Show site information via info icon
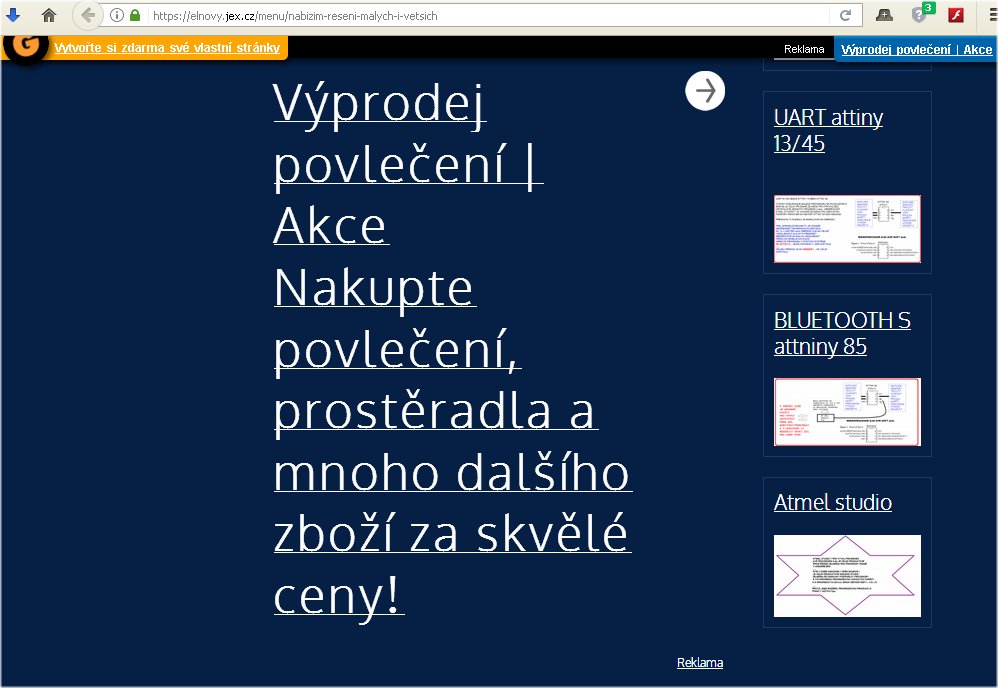Screen dimensions: 998x688 point(116,15)
